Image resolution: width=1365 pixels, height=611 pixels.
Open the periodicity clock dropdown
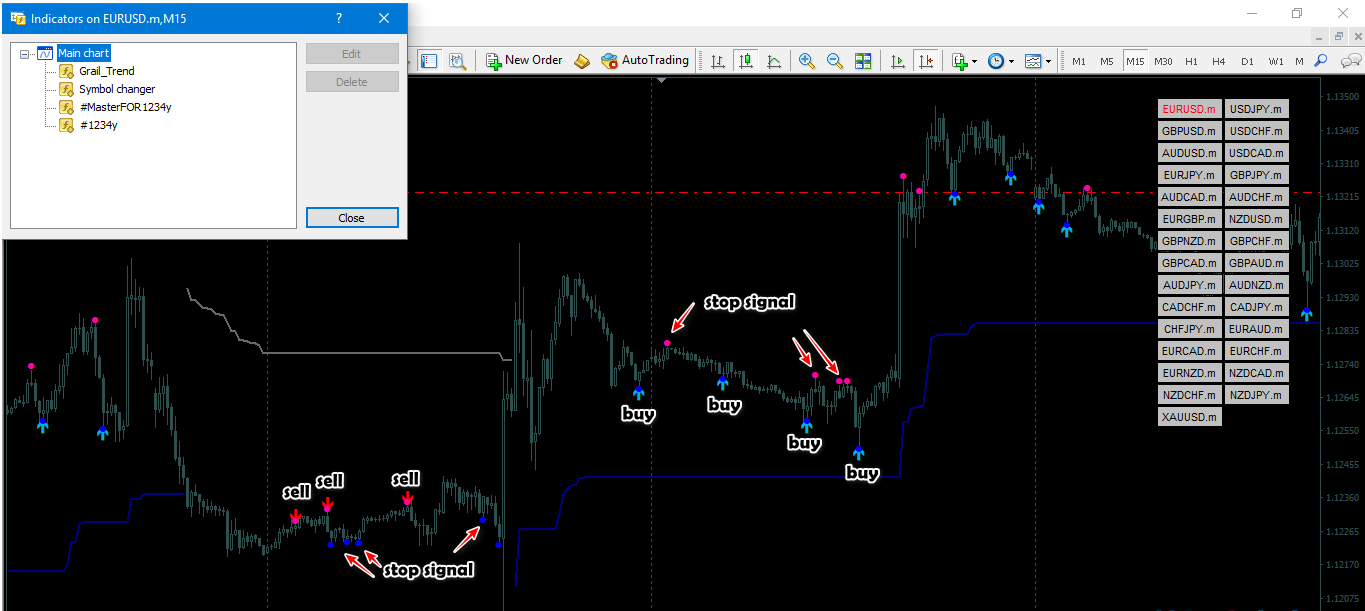pos(1011,62)
